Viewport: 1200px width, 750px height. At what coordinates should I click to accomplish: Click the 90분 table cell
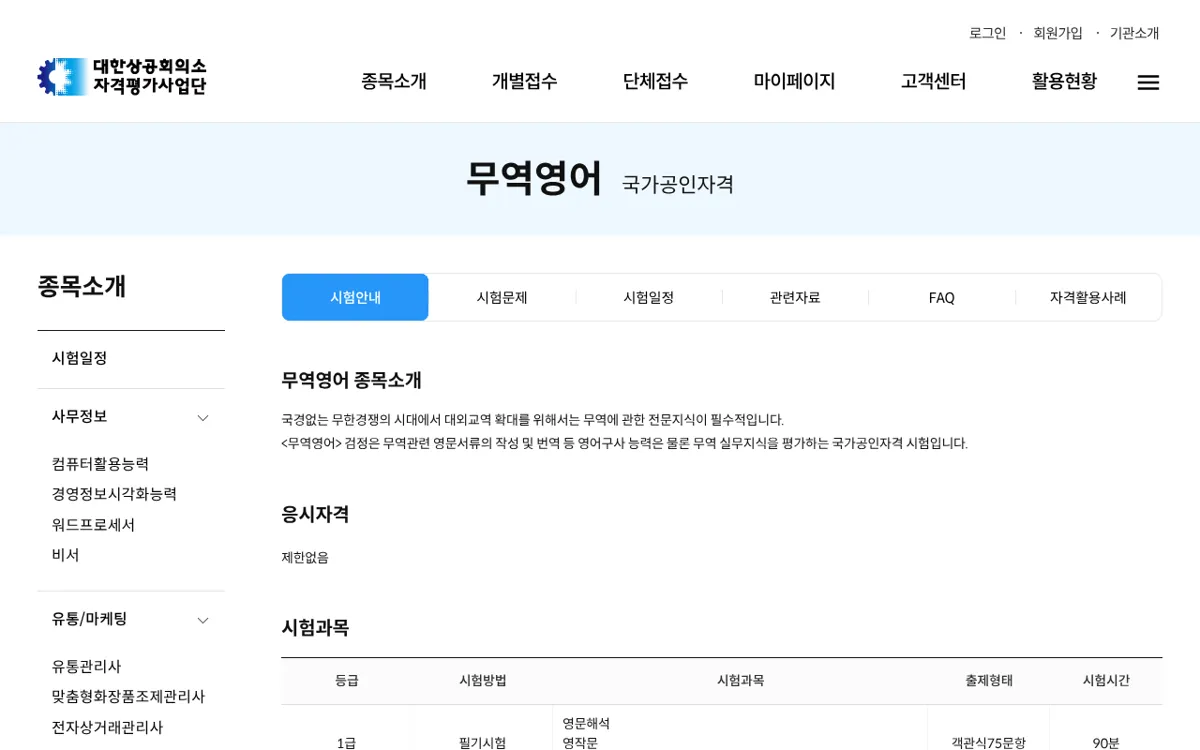pyautogui.click(x=1106, y=743)
